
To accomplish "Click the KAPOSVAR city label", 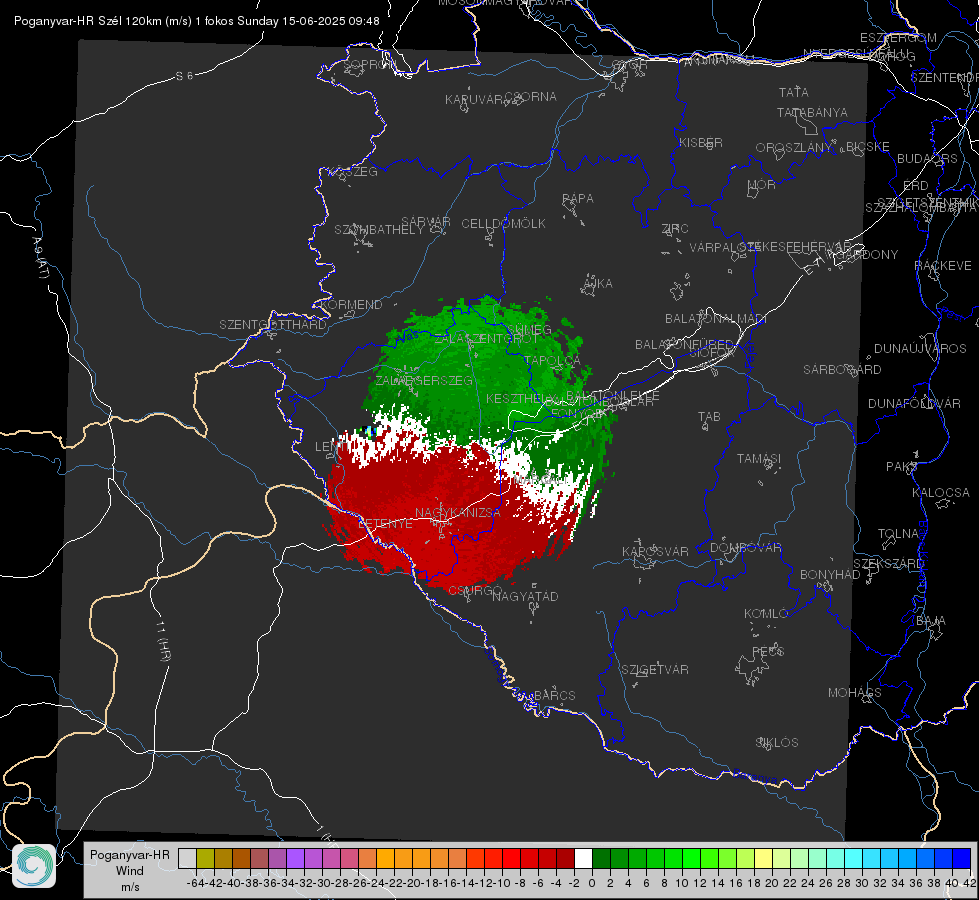I will [x=655, y=551].
